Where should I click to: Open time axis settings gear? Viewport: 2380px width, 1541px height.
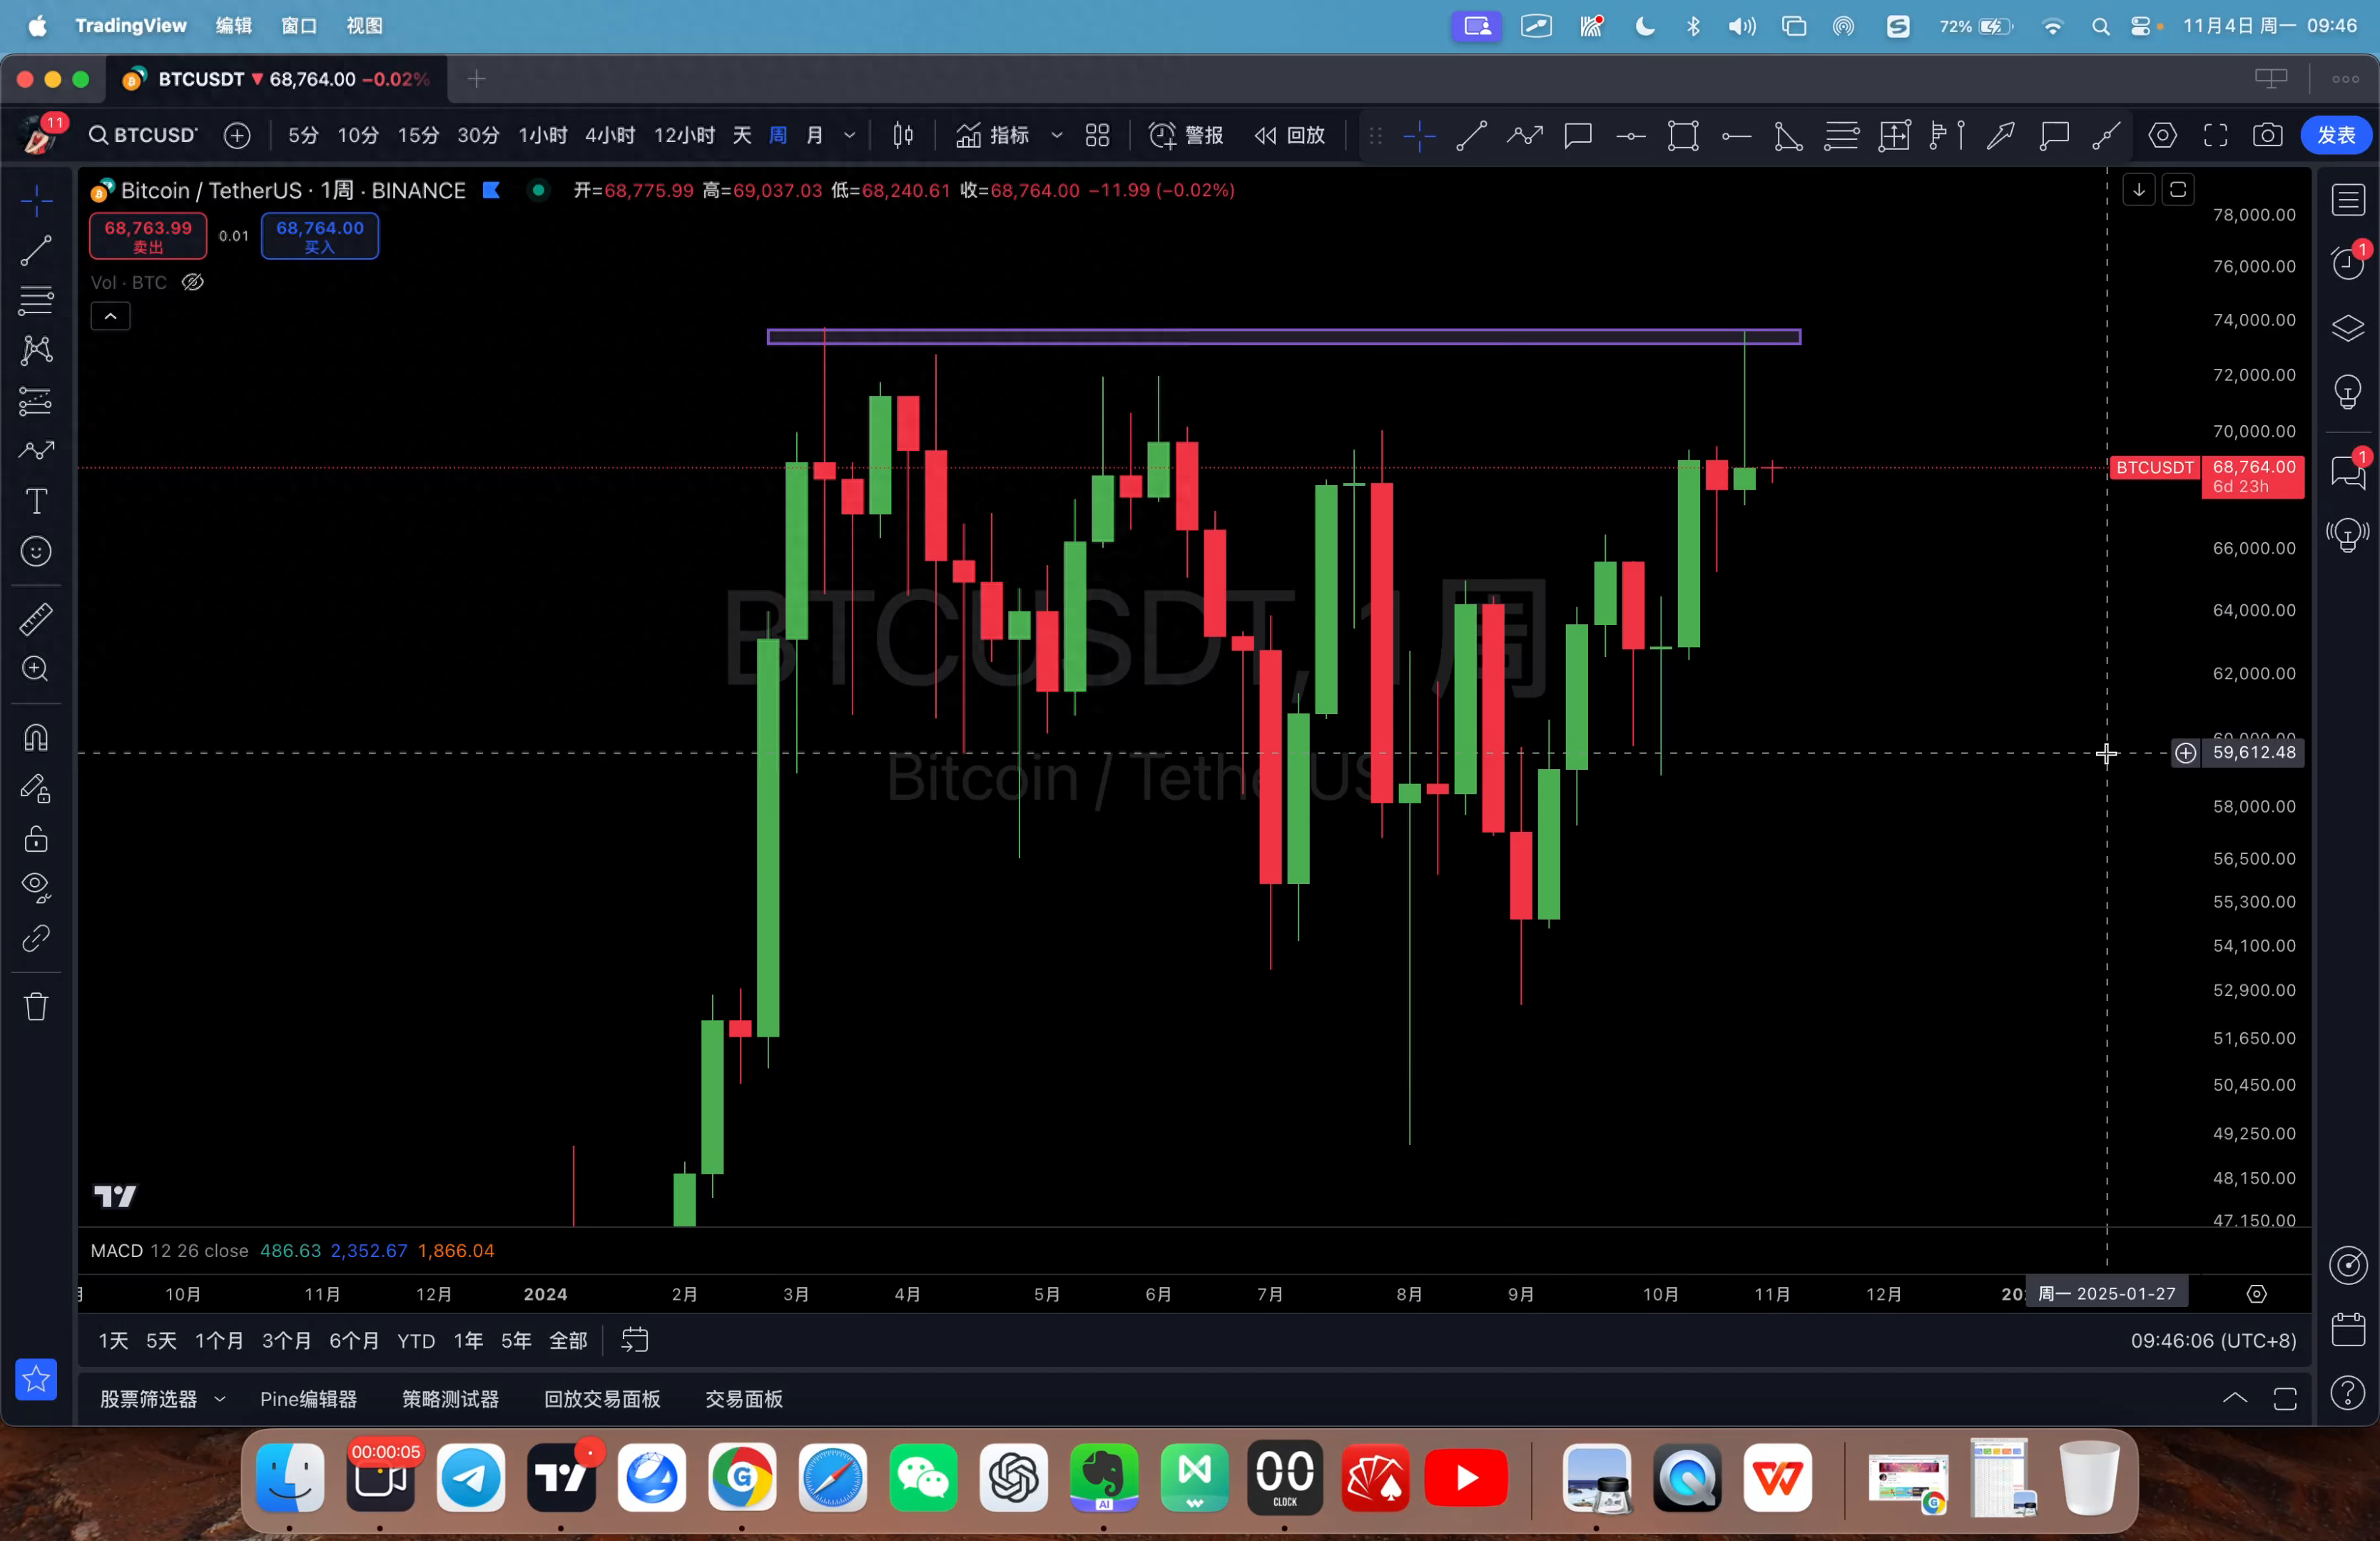2257,1294
